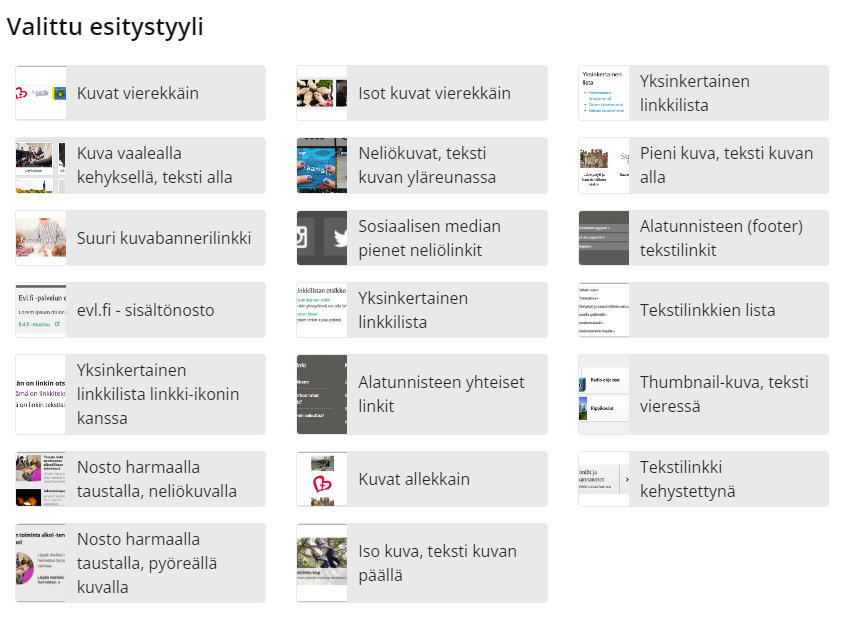The image size is (847, 618).
Task: Pick 'Yksinkertainen linkkilista' option with blue bullet-list thumbnail
Action: point(703,93)
